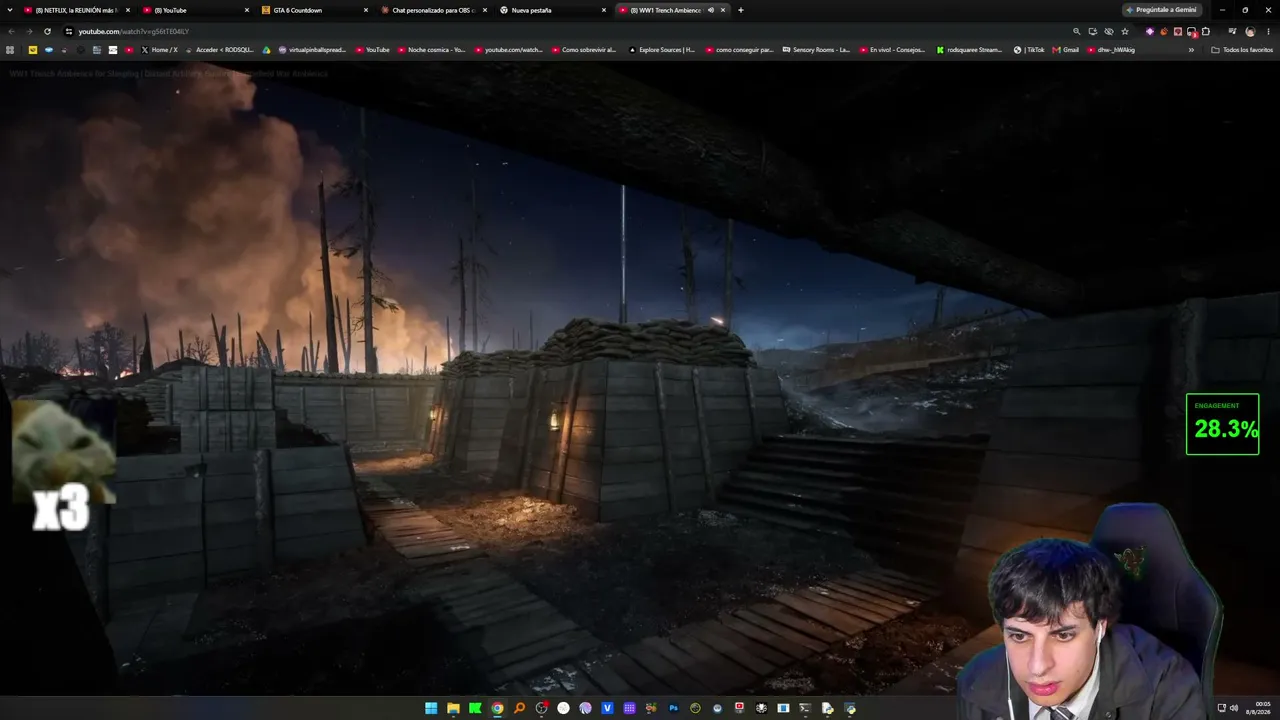Open the red square extension icon
The image size is (1280, 720).
[1177, 31]
